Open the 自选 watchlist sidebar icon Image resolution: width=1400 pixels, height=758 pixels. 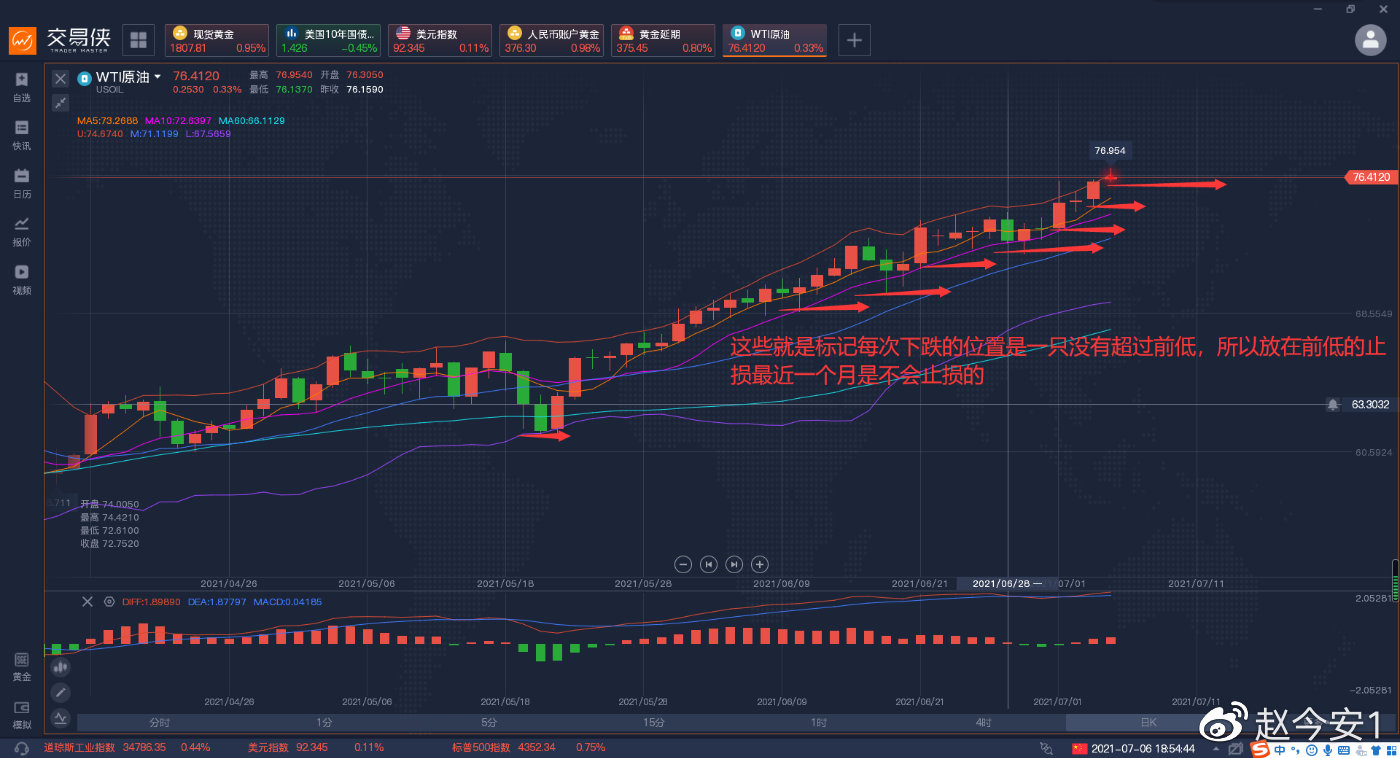coord(21,86)
